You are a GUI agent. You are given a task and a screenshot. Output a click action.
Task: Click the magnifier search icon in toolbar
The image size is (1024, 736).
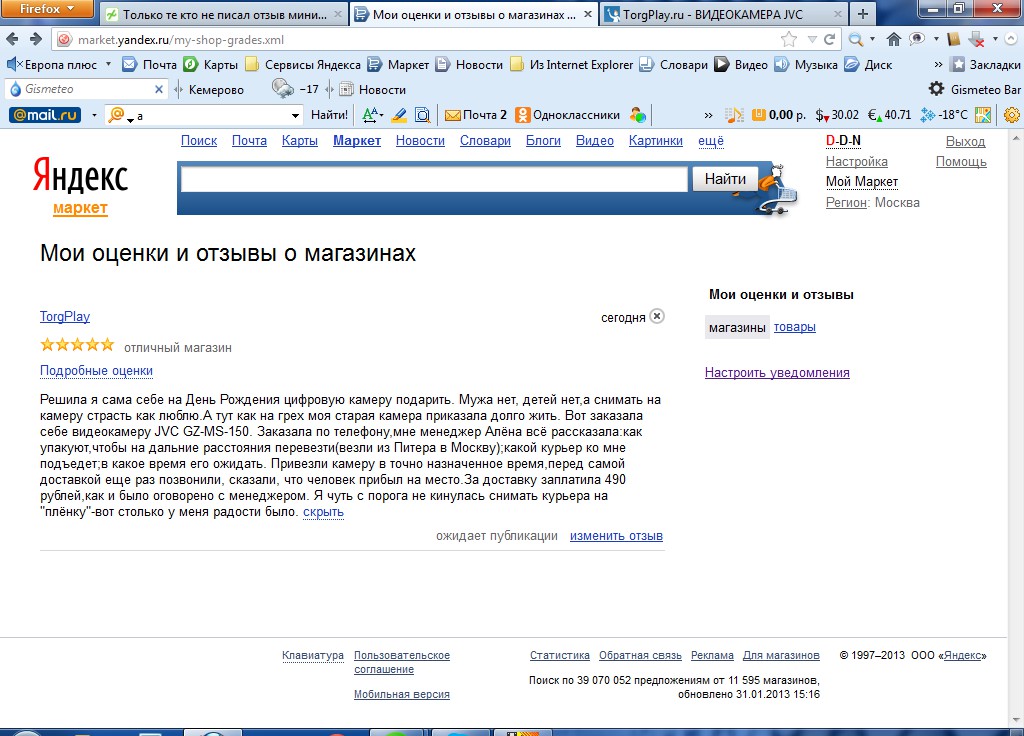pos(855,39)
